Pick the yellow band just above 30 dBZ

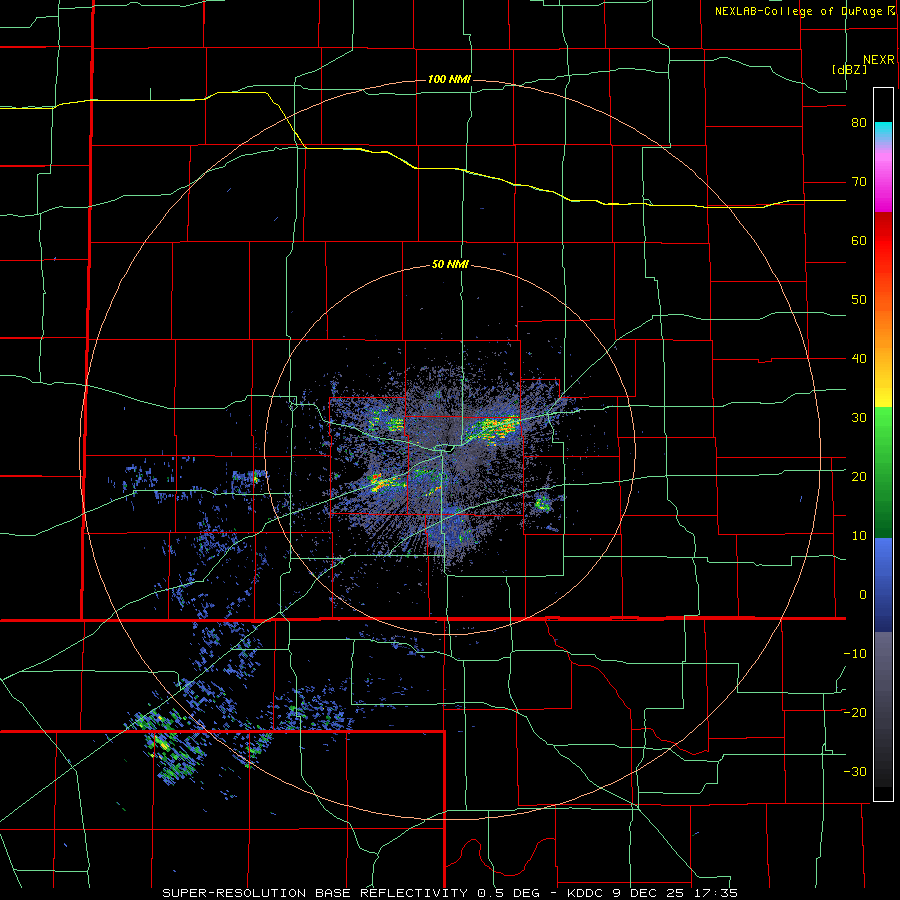[883, 395]
